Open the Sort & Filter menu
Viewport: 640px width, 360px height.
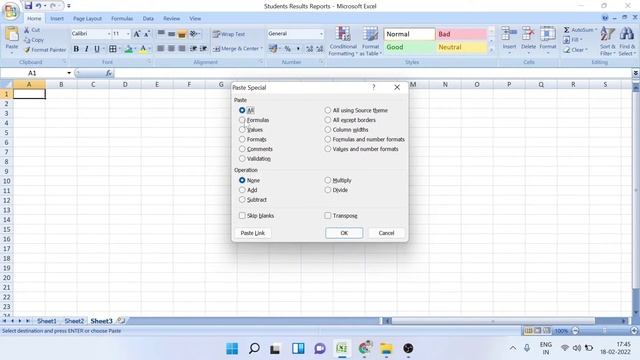click(x=608, y=41)
